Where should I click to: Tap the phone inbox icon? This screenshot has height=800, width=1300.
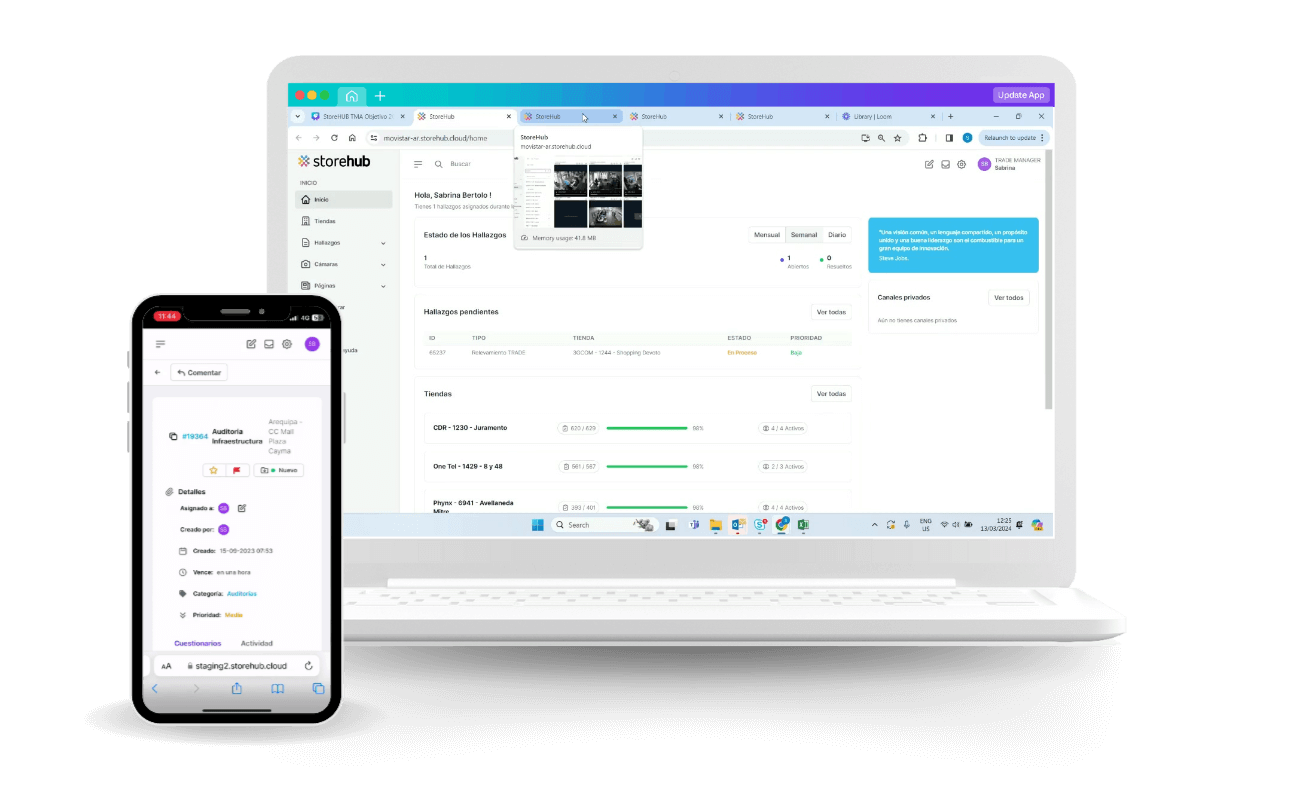(x=269, y=344)
